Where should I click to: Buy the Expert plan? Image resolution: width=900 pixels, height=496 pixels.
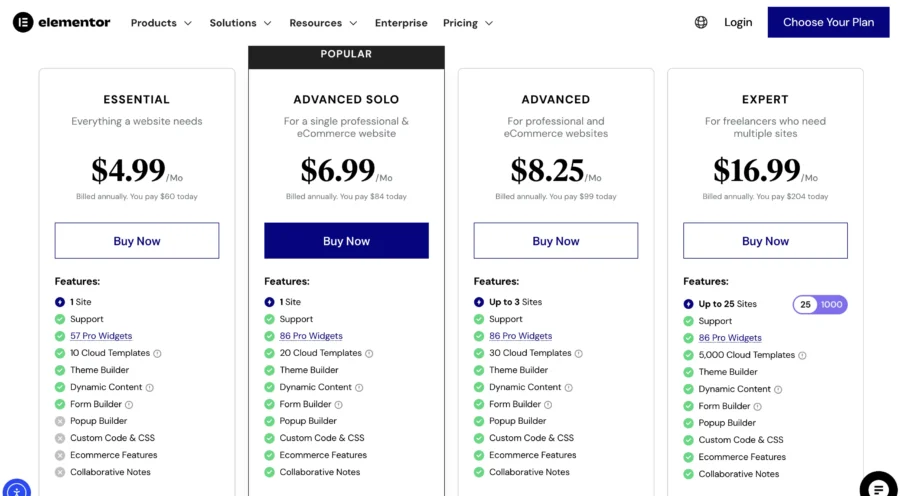(765, 241)
